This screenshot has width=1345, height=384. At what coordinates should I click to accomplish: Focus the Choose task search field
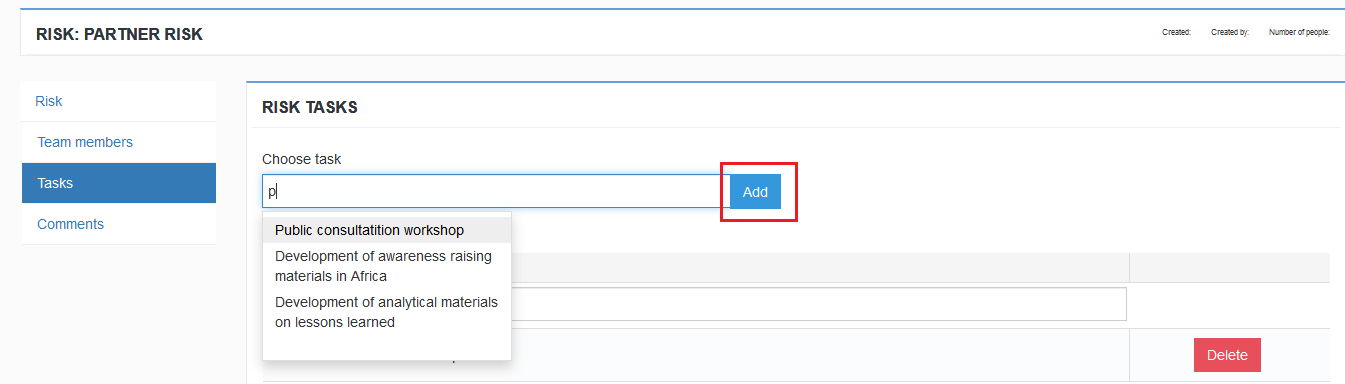pyautogui.click(x=496, y=191)
